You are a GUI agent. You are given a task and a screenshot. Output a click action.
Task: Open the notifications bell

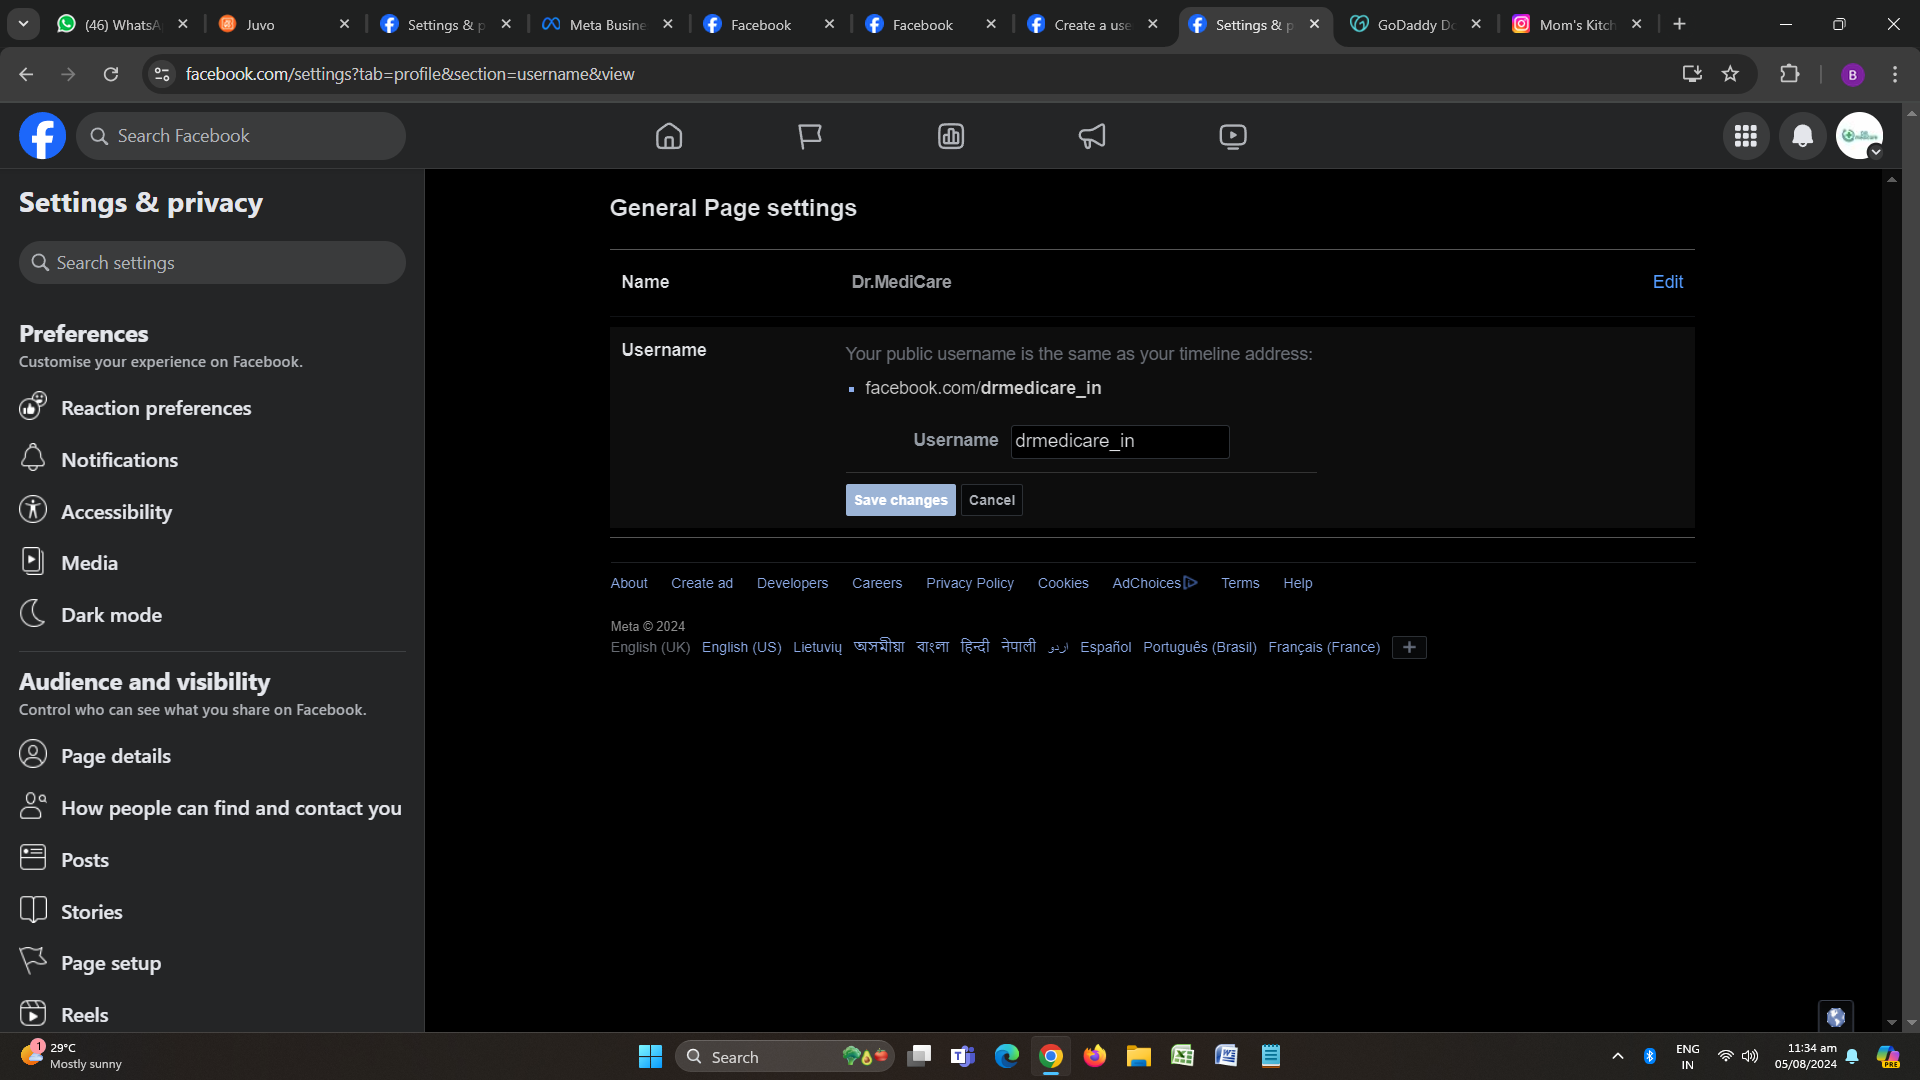tap(1802, 136)
